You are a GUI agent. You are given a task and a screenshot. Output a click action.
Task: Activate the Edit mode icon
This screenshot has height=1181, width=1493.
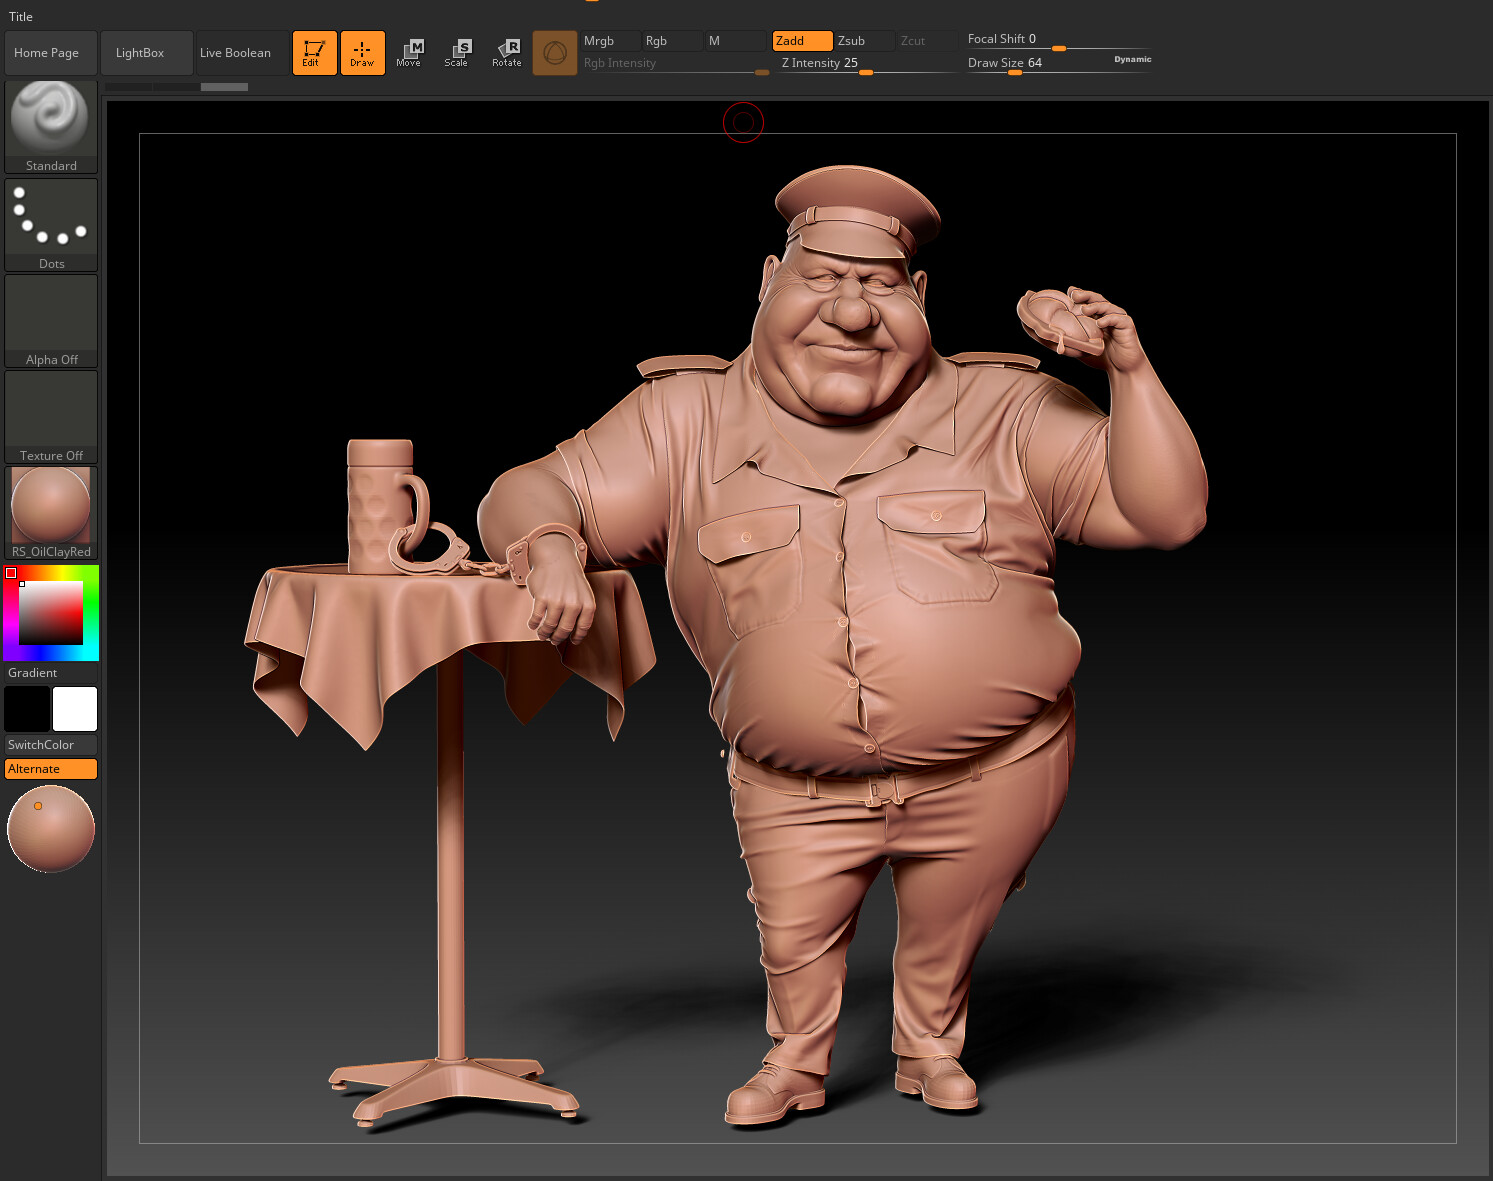[x=314, y=53]
